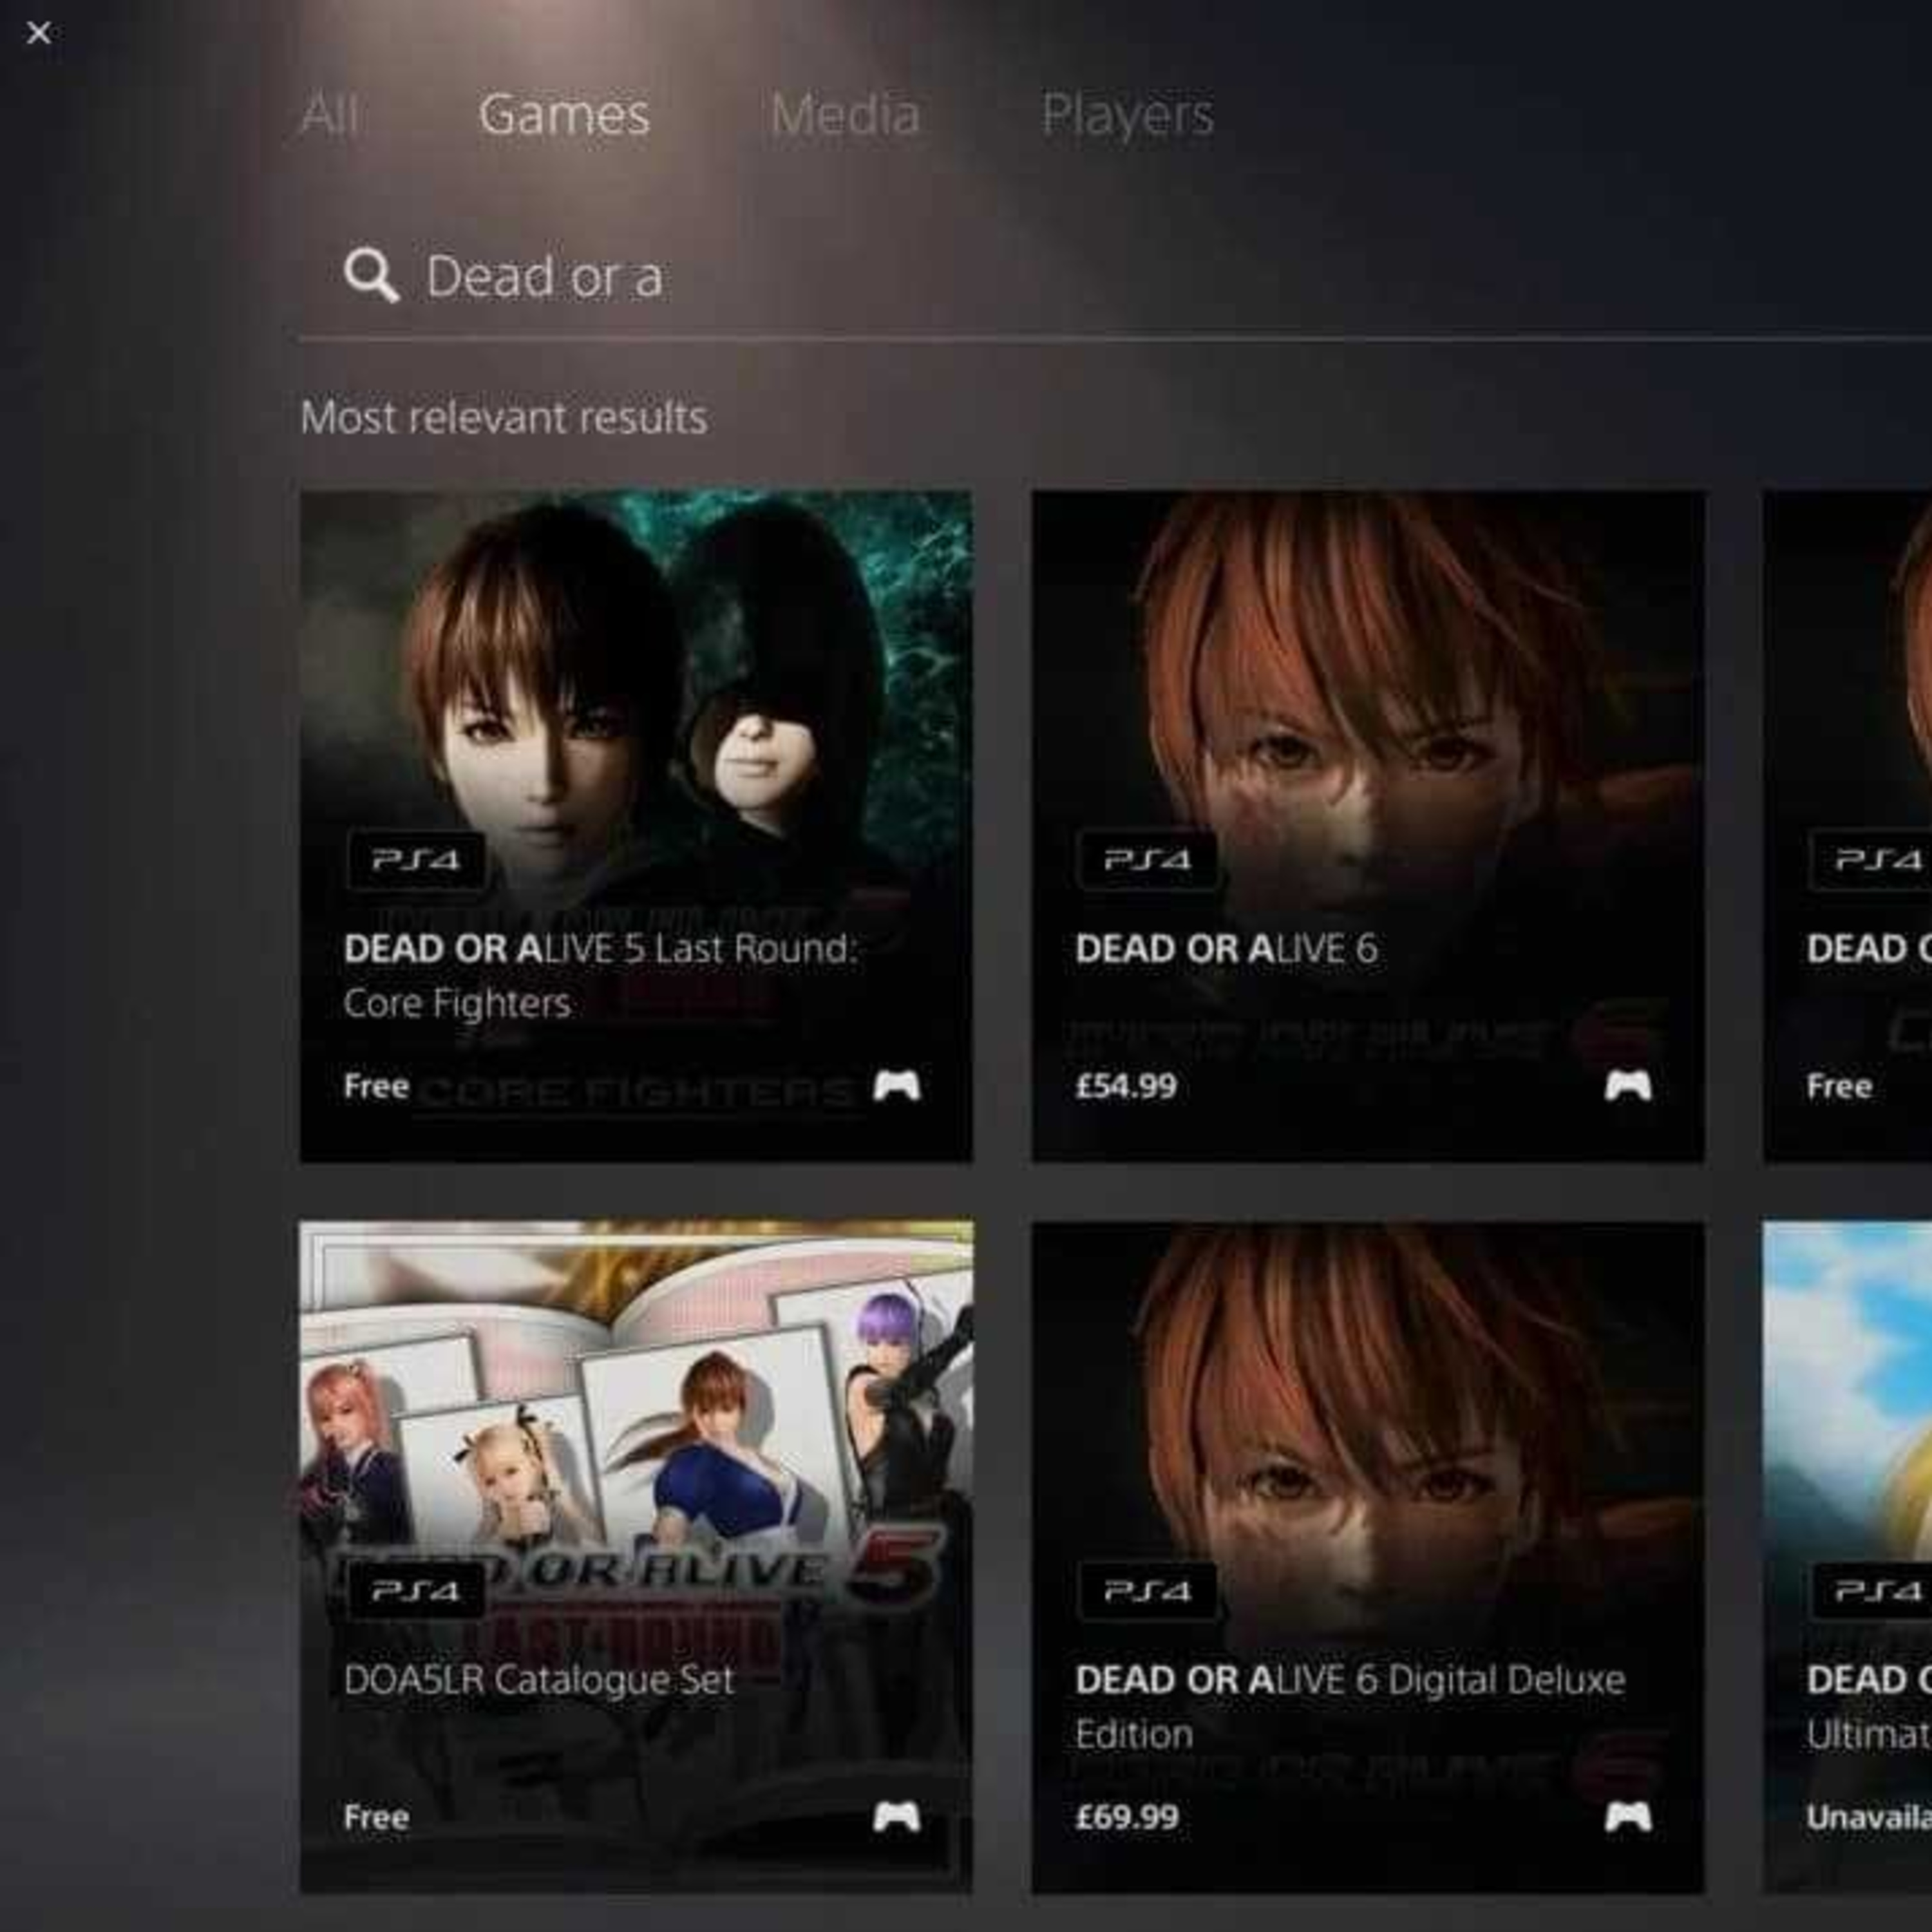
Task: Click Free price on DOA5LR Catalogue Set
Action: click(376, 1816)
